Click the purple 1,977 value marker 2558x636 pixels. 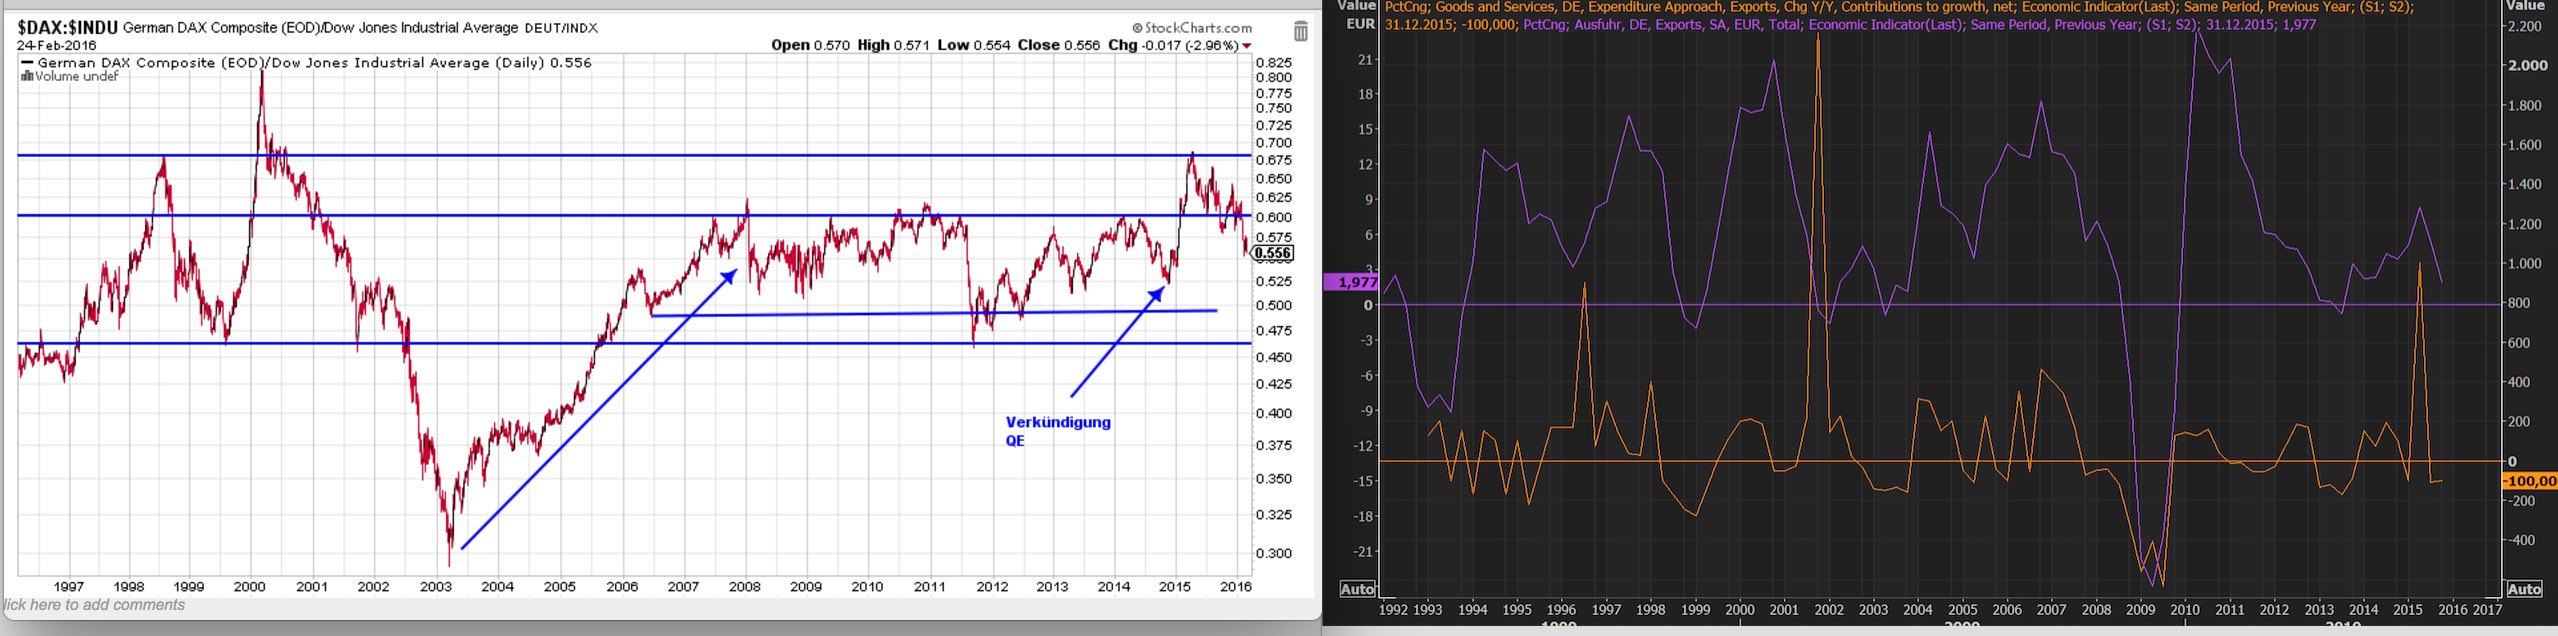point(1351,282)
